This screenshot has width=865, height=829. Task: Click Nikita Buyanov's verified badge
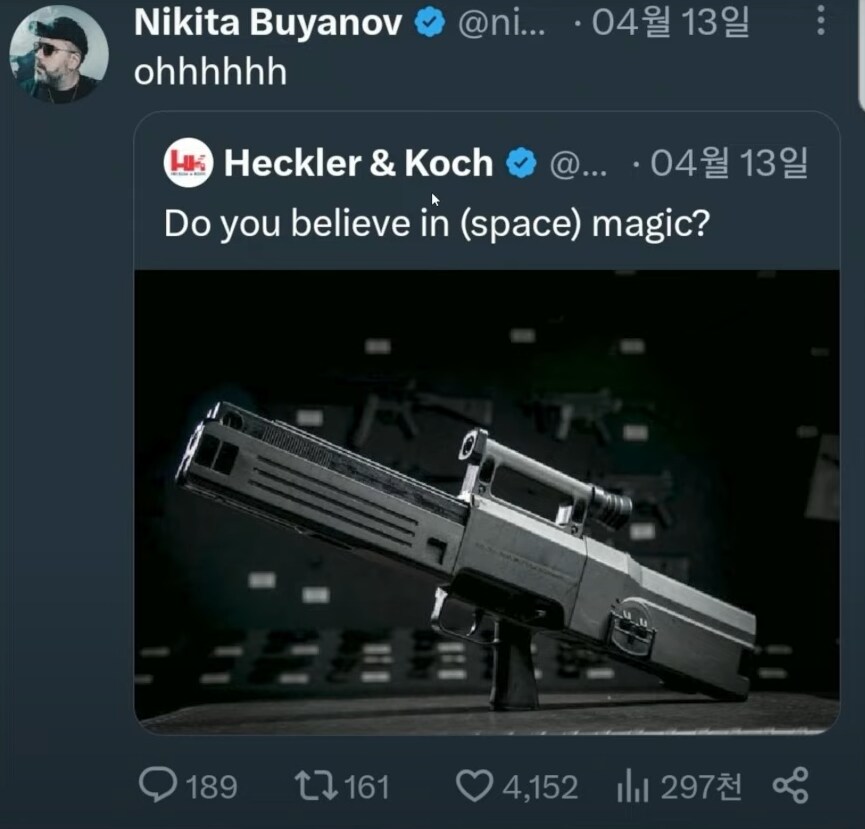click(x=430, y=24)
